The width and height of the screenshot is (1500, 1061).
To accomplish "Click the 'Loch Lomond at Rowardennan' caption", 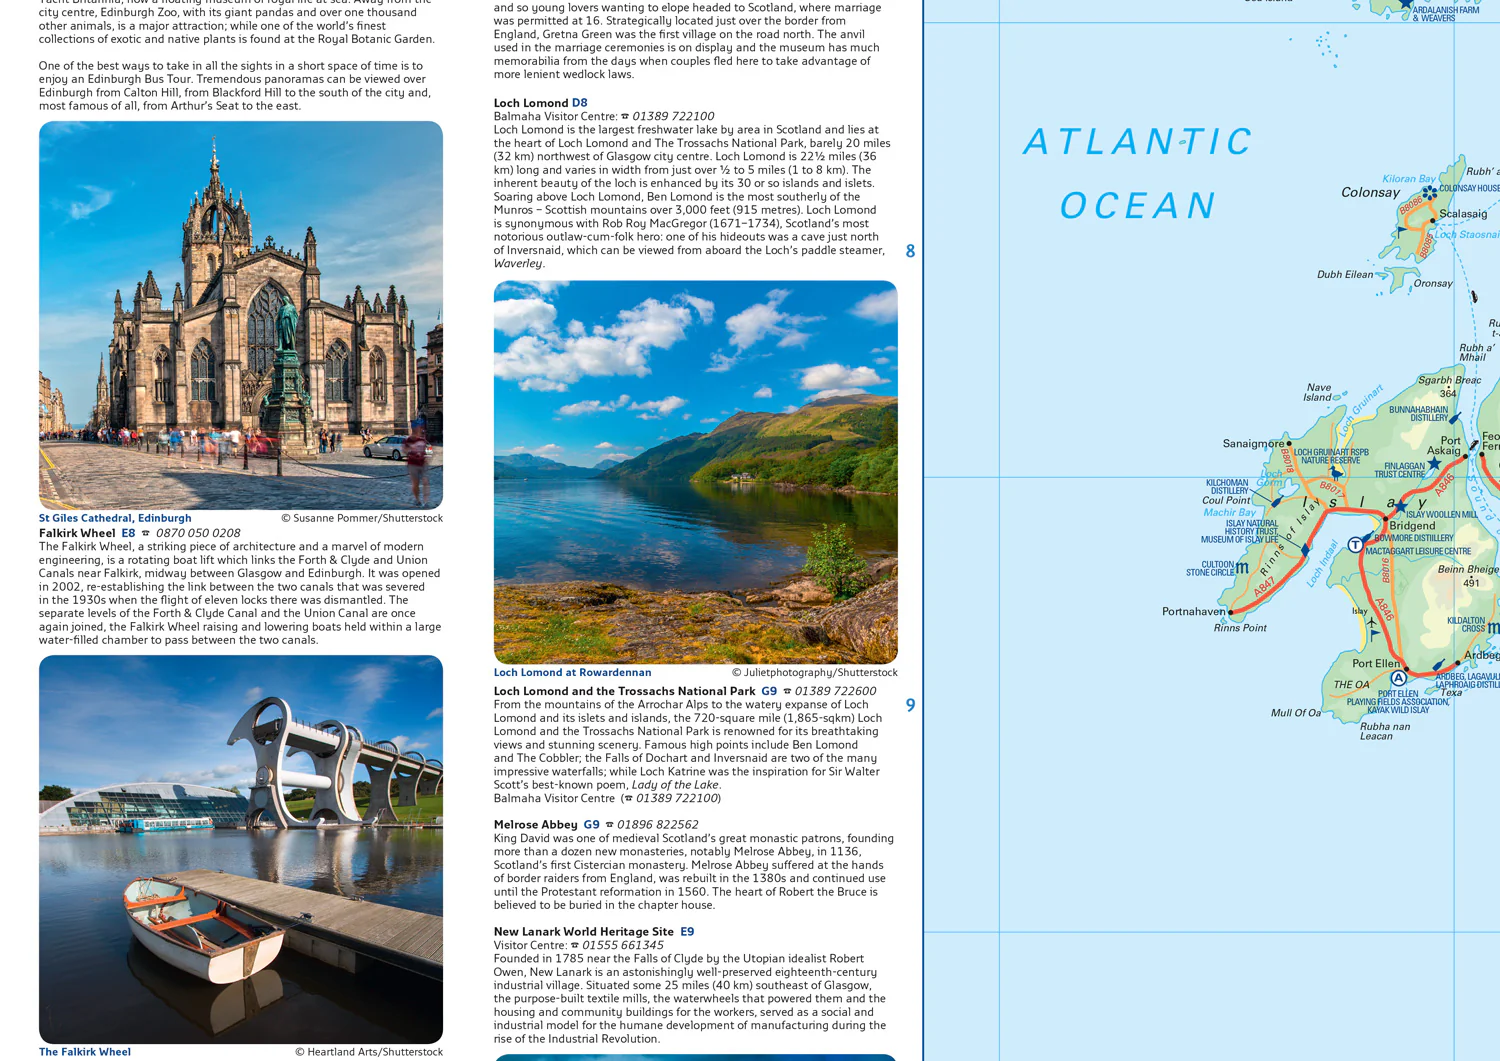I will pos(573,673).
